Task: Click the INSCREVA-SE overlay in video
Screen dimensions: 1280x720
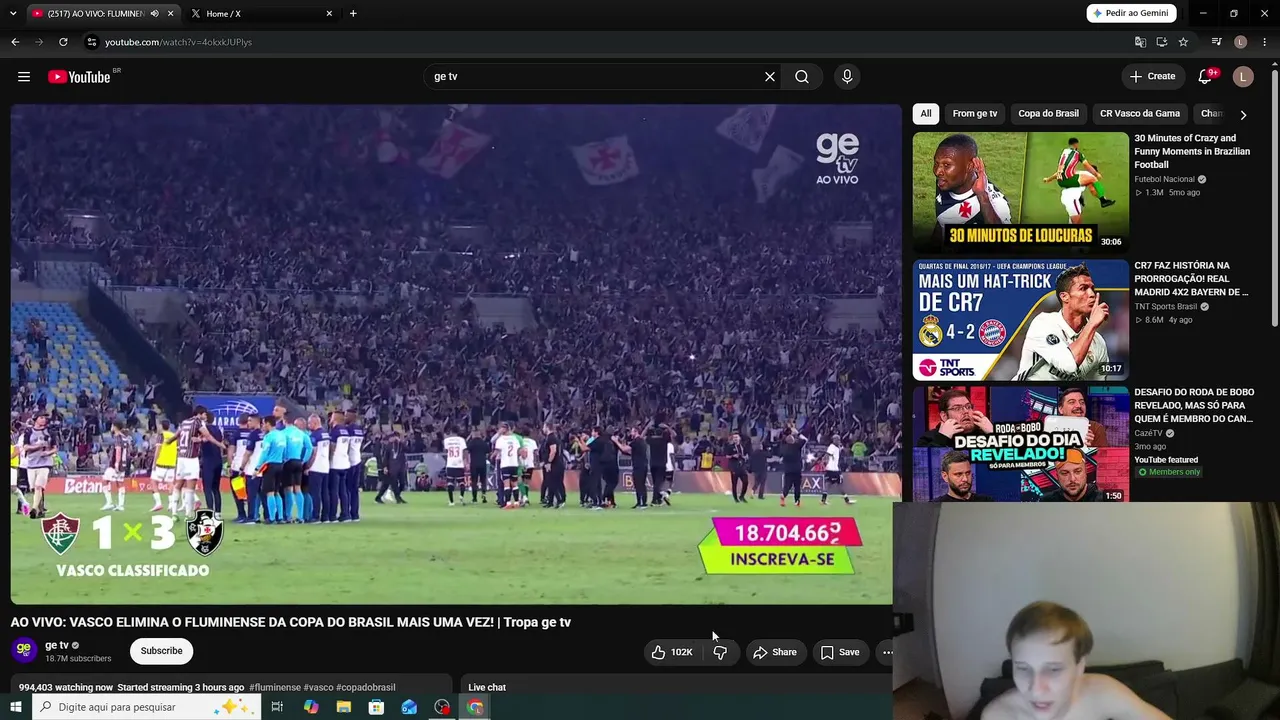Action: click(x=782, y=559)
